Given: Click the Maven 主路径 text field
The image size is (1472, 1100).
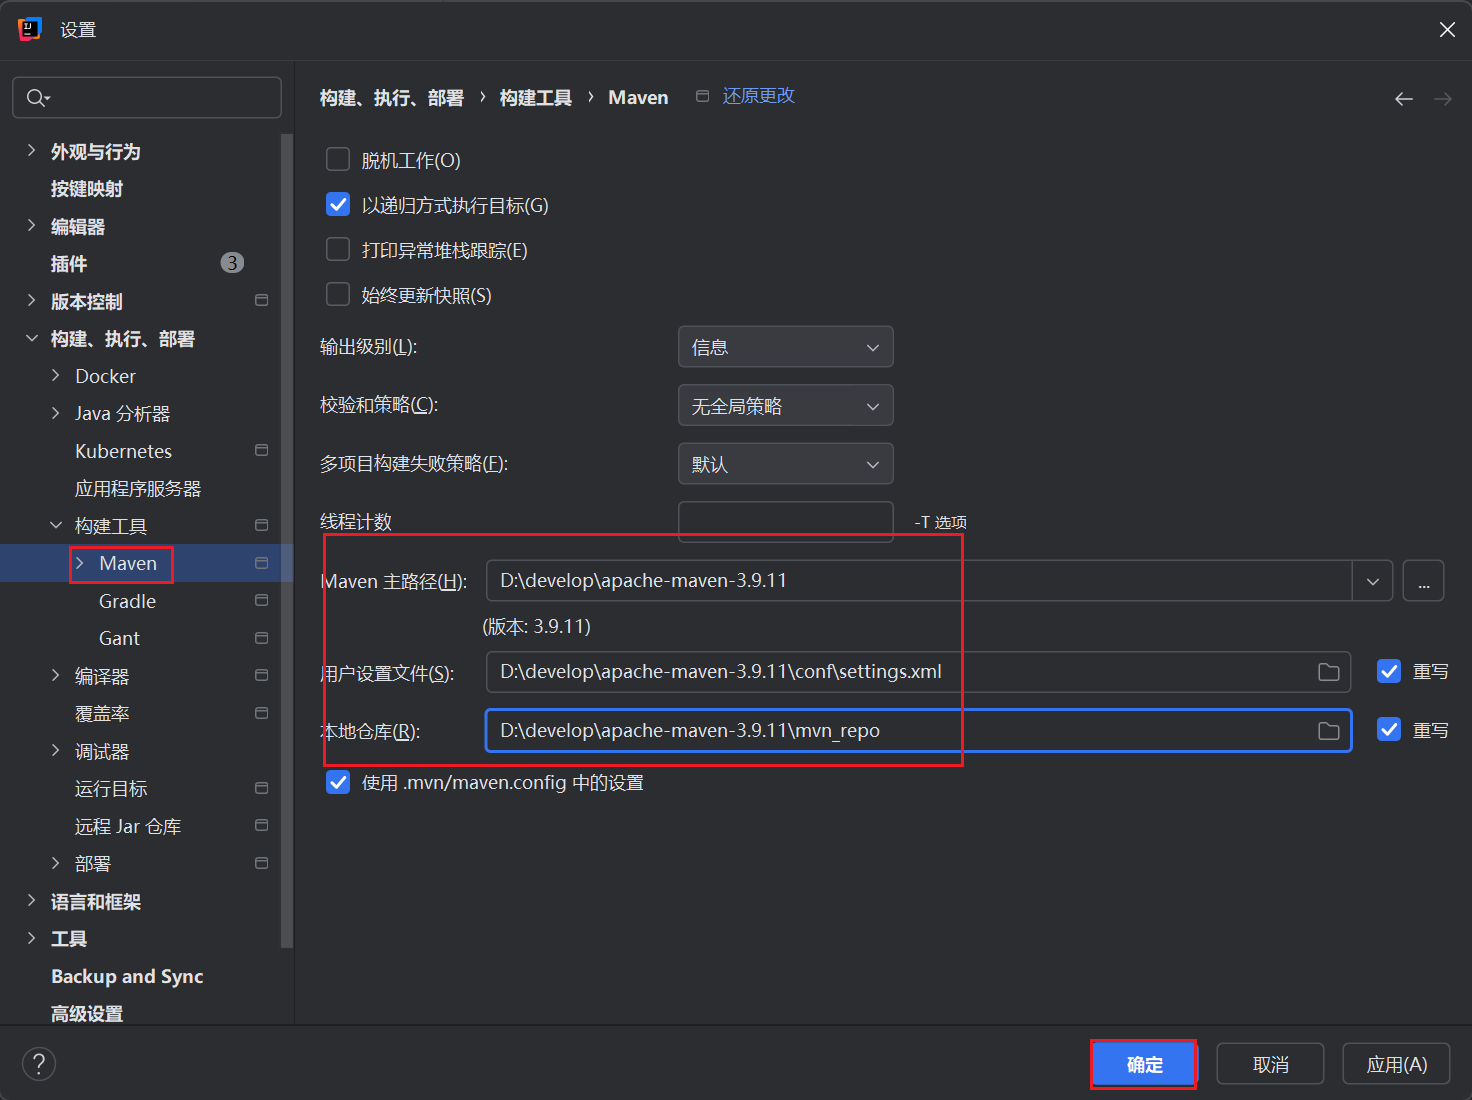Looking at the screenshot, I should [919, 581].
